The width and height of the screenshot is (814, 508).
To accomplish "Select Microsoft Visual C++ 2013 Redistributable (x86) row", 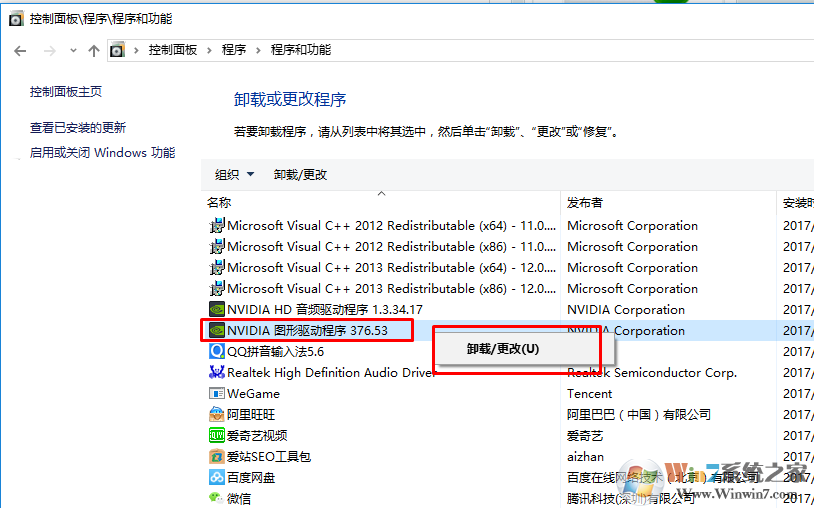I will click(x=391, y=289).
